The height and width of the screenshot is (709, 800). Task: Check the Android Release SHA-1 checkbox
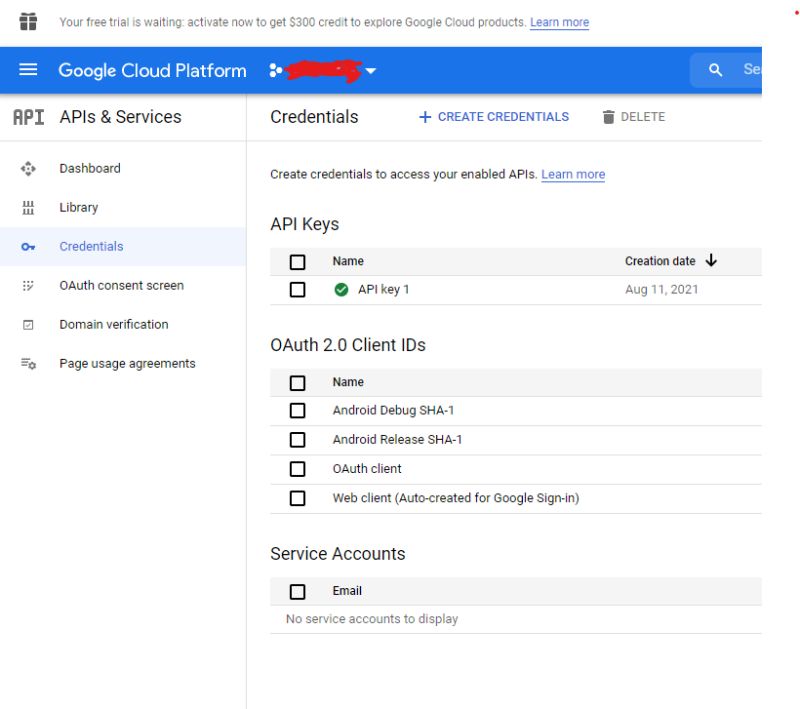pyautogui.click(x=297, y=440)
